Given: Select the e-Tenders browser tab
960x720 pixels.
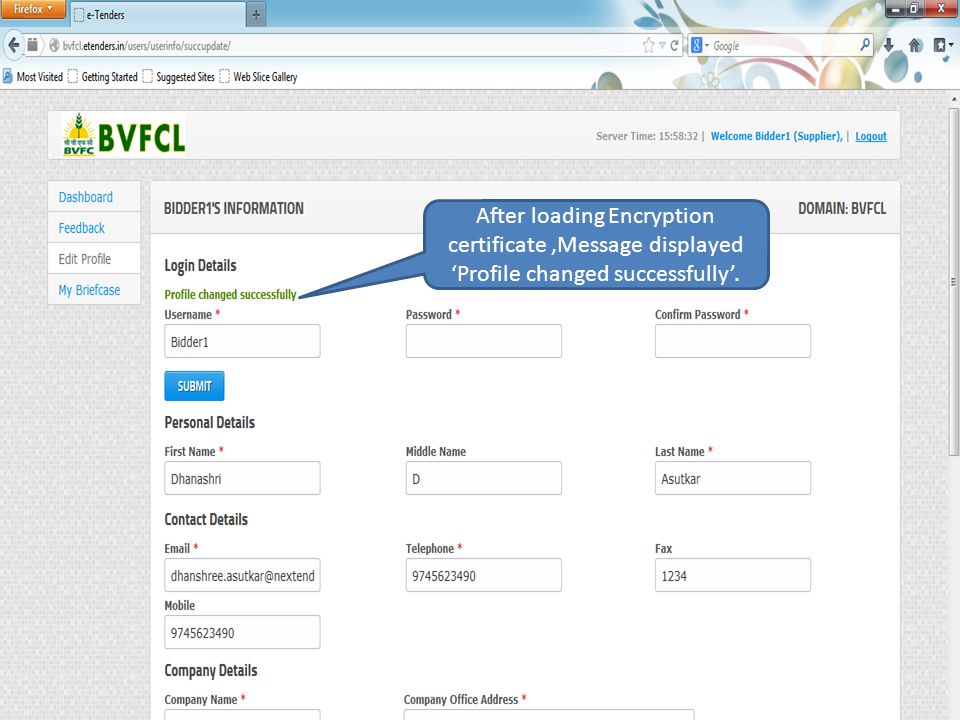Looking at the screenshot, I should click(157, 15).
